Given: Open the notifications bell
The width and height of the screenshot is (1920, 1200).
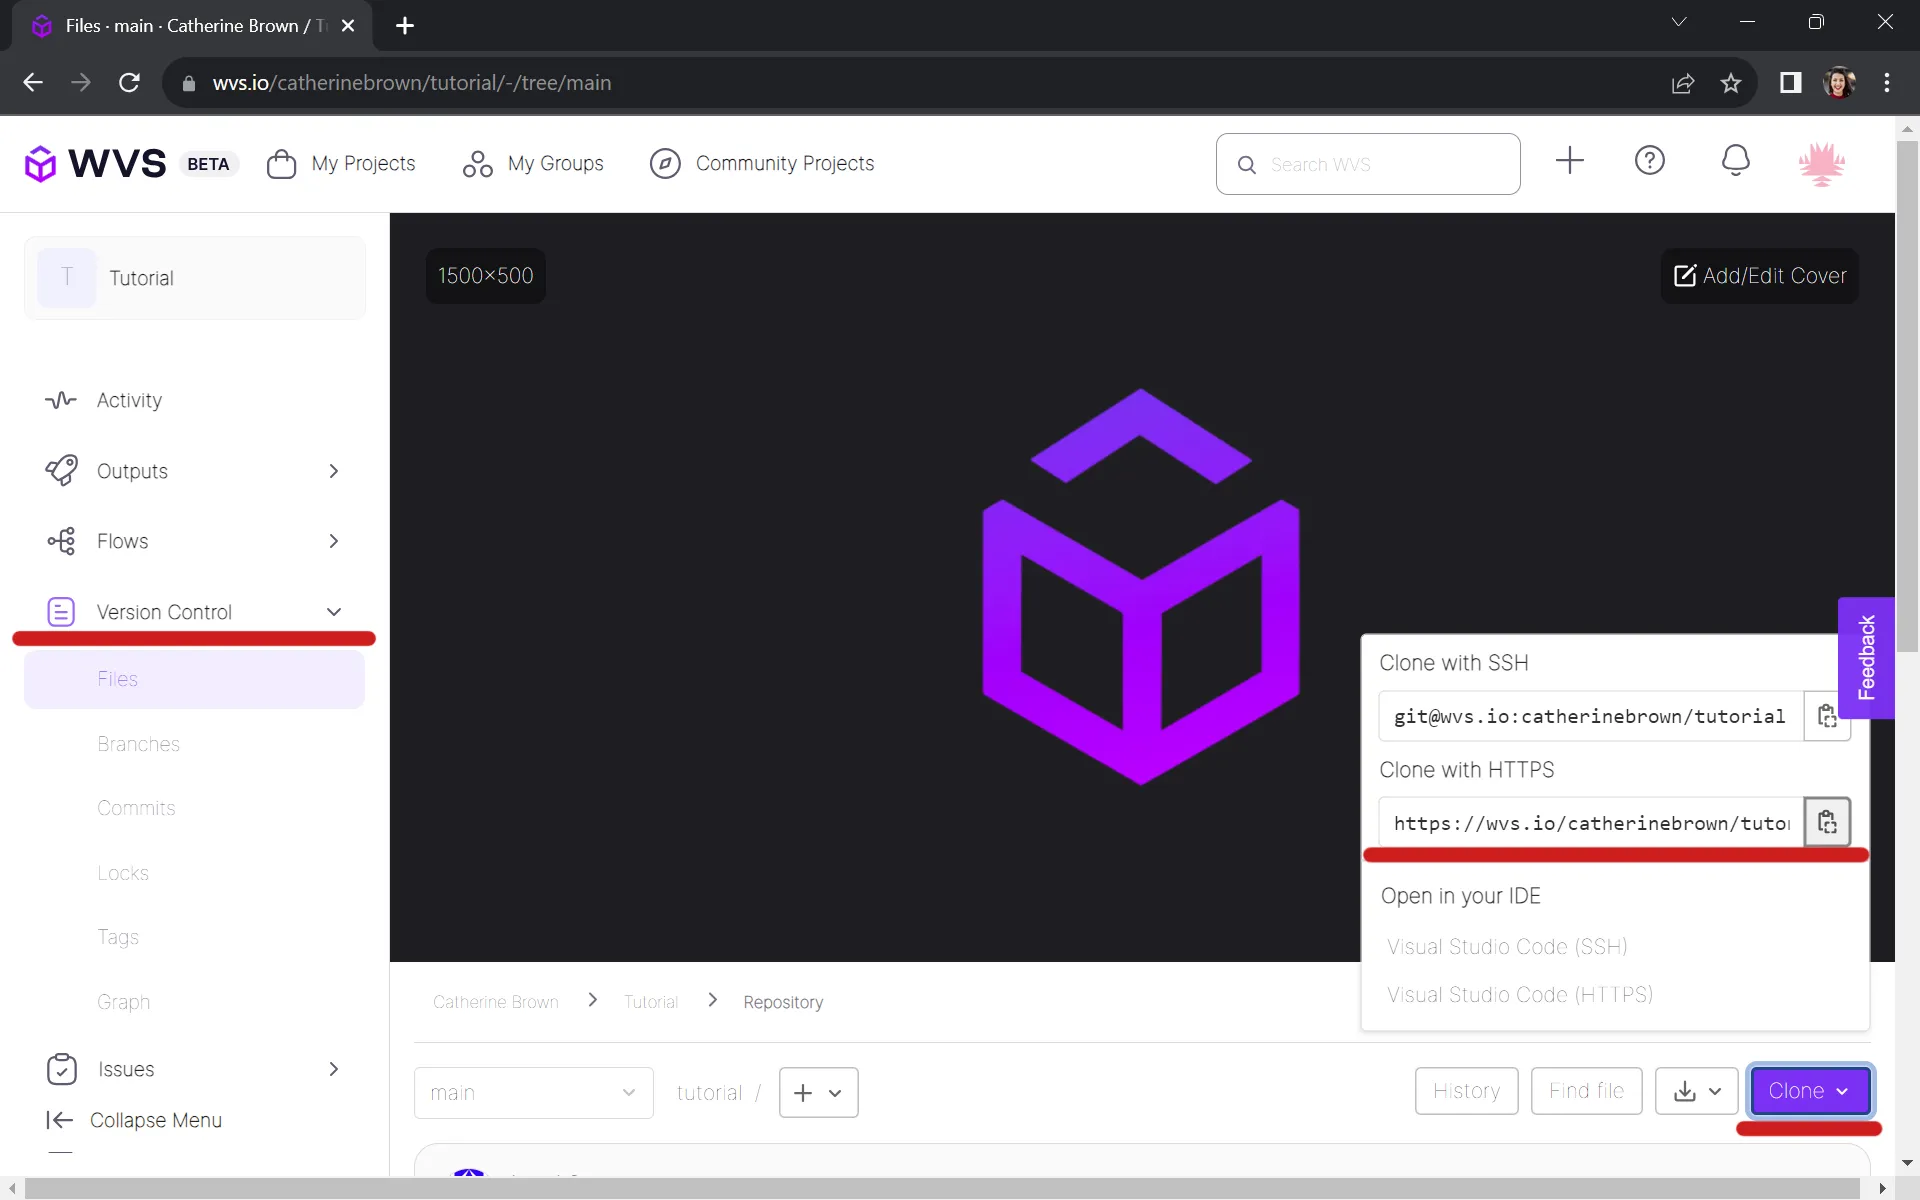Looking at the screenshot, I should (1735, 161).
